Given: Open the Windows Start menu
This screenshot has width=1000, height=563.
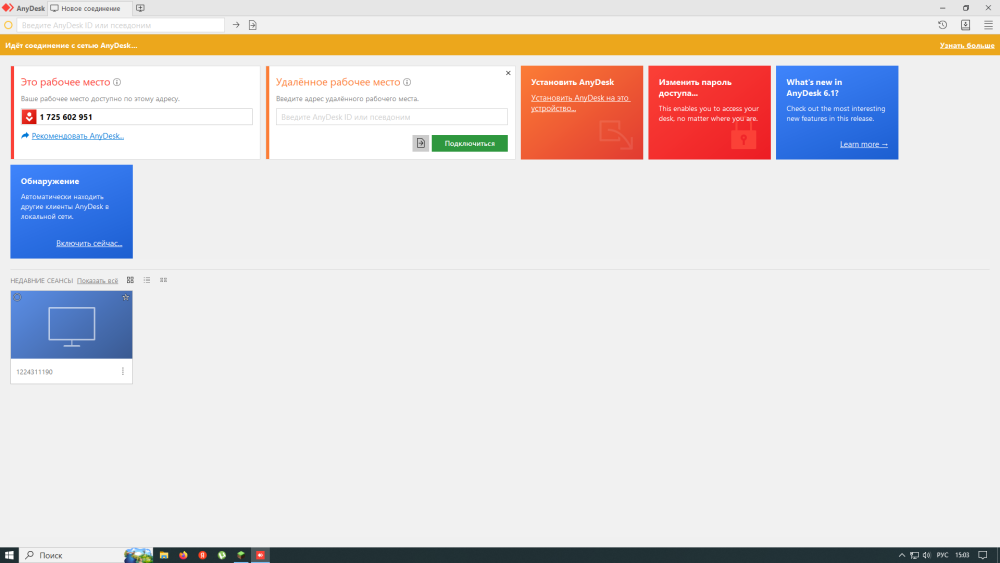Looking at the screenshot, I should 9,555.
